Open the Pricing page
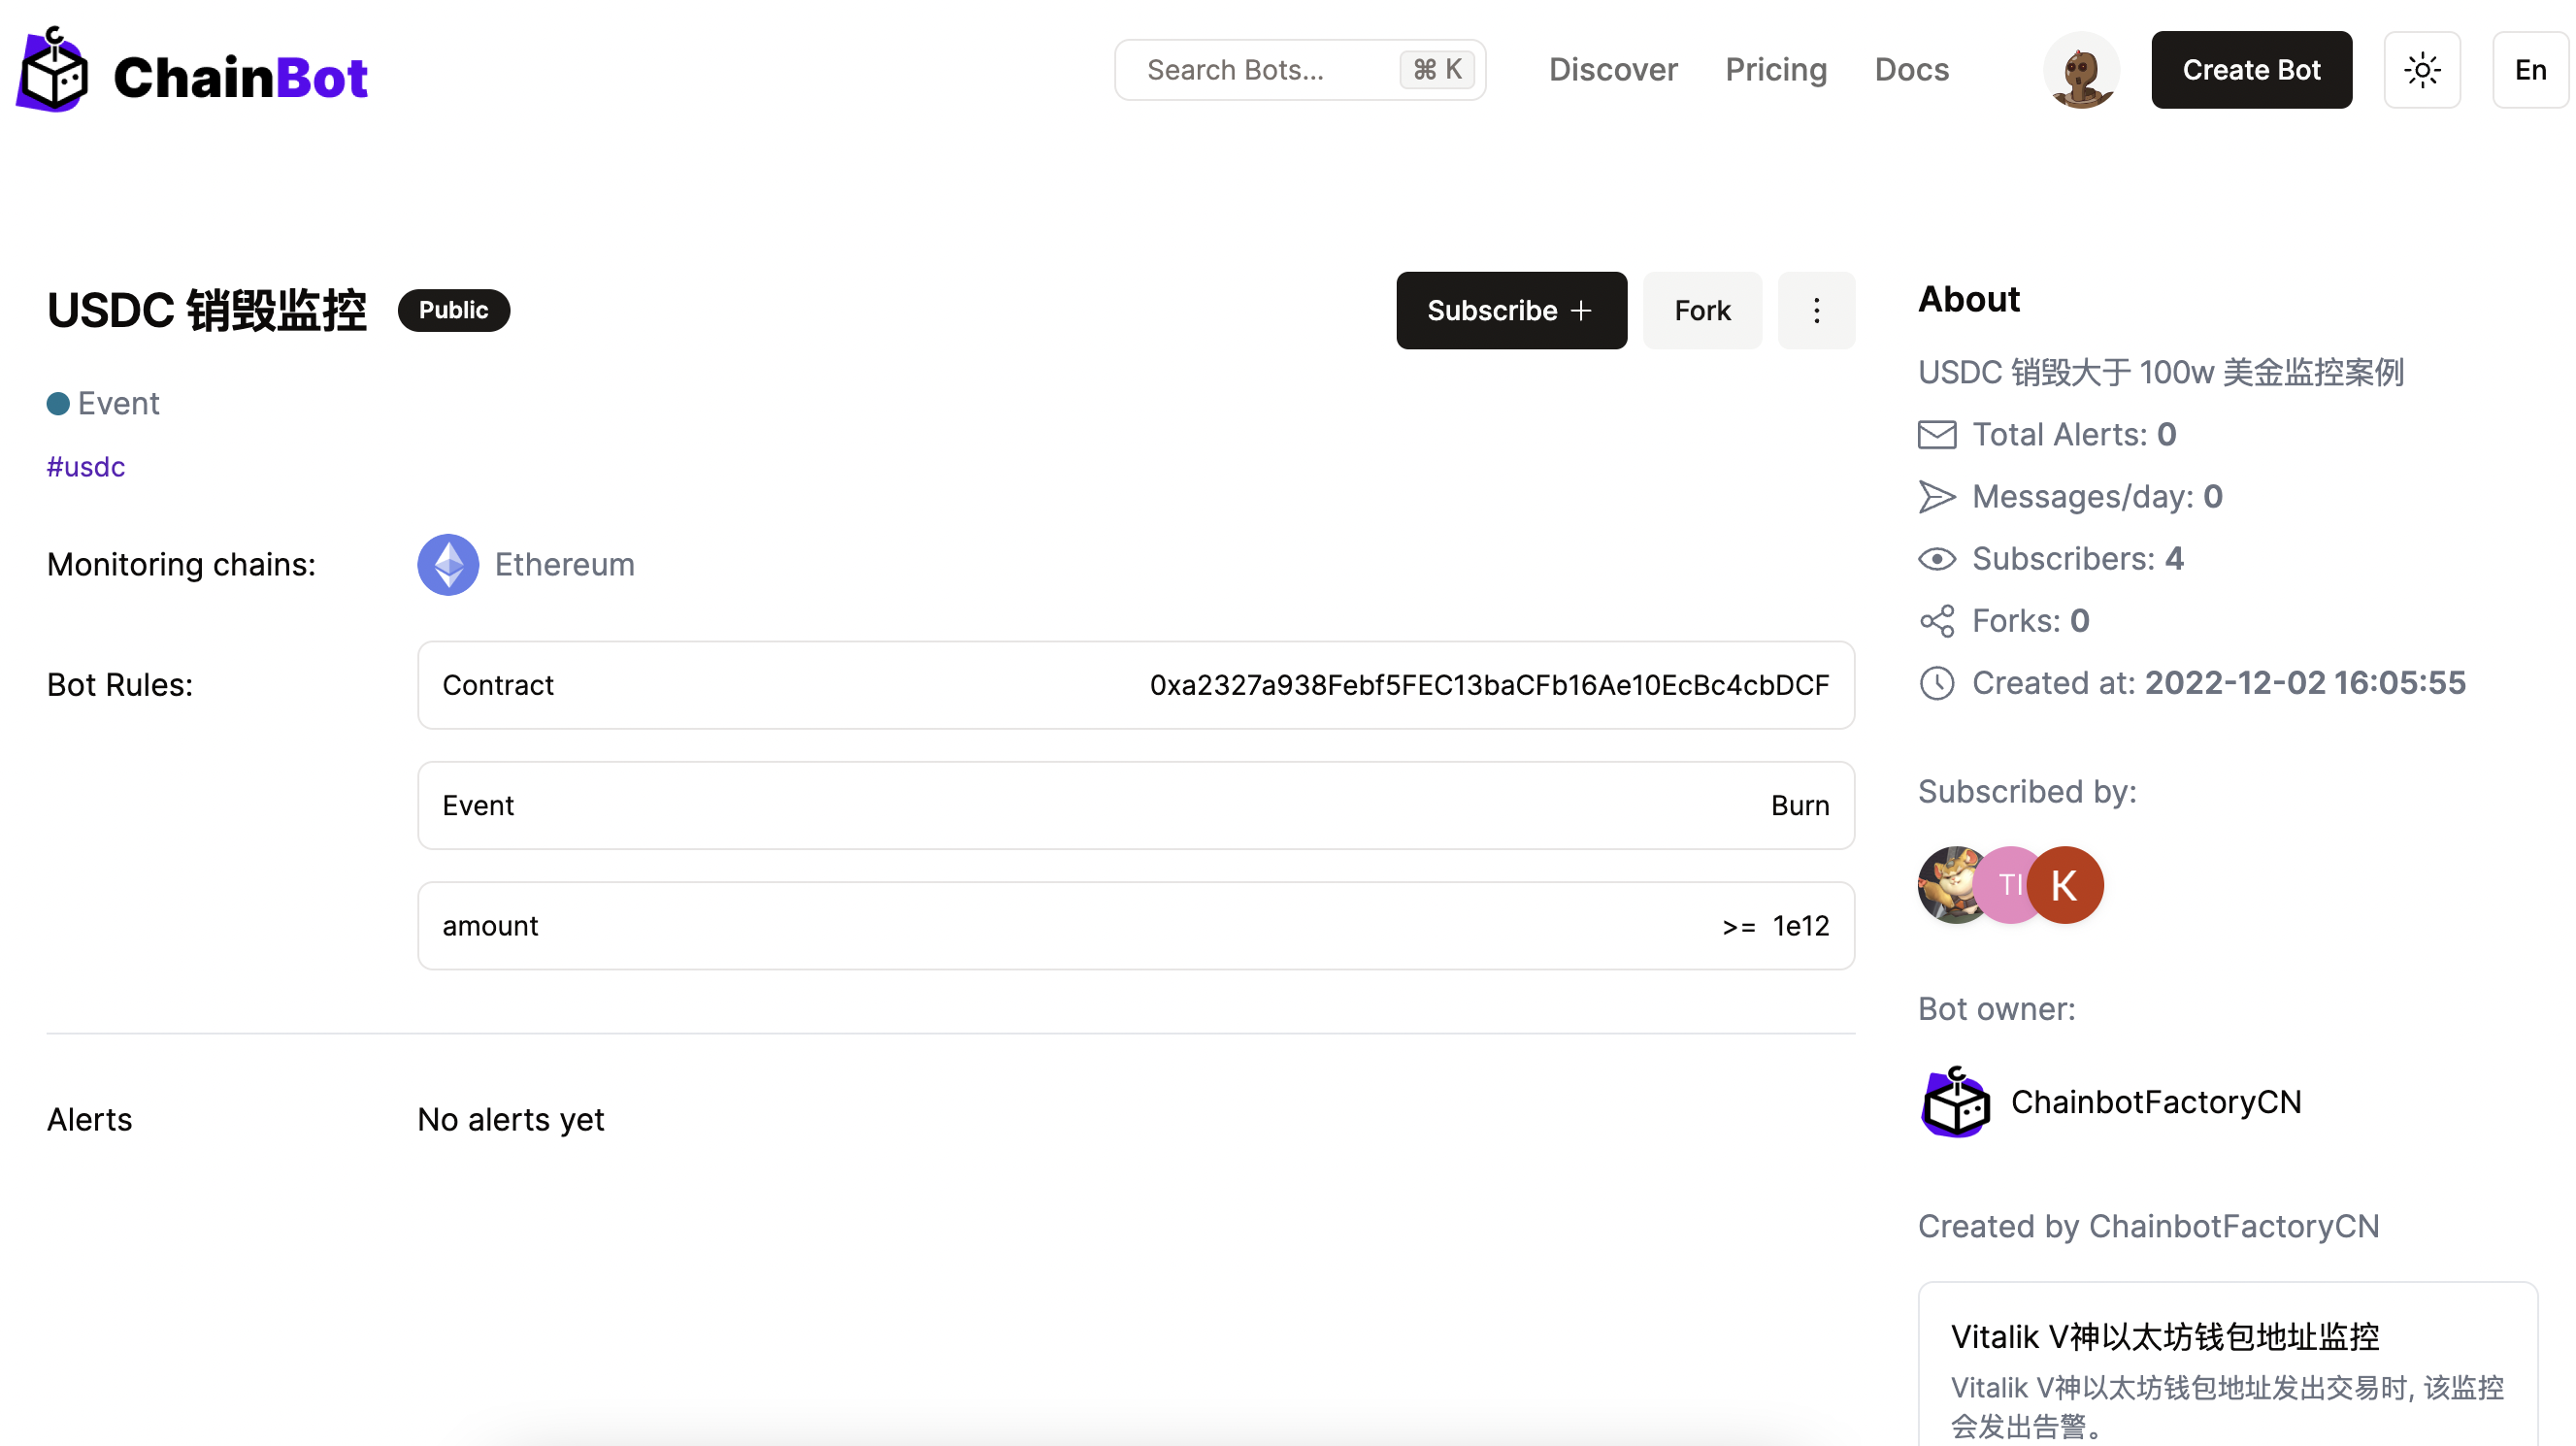Viewport: 2576px width, 1446px height. pos(1775,70)
